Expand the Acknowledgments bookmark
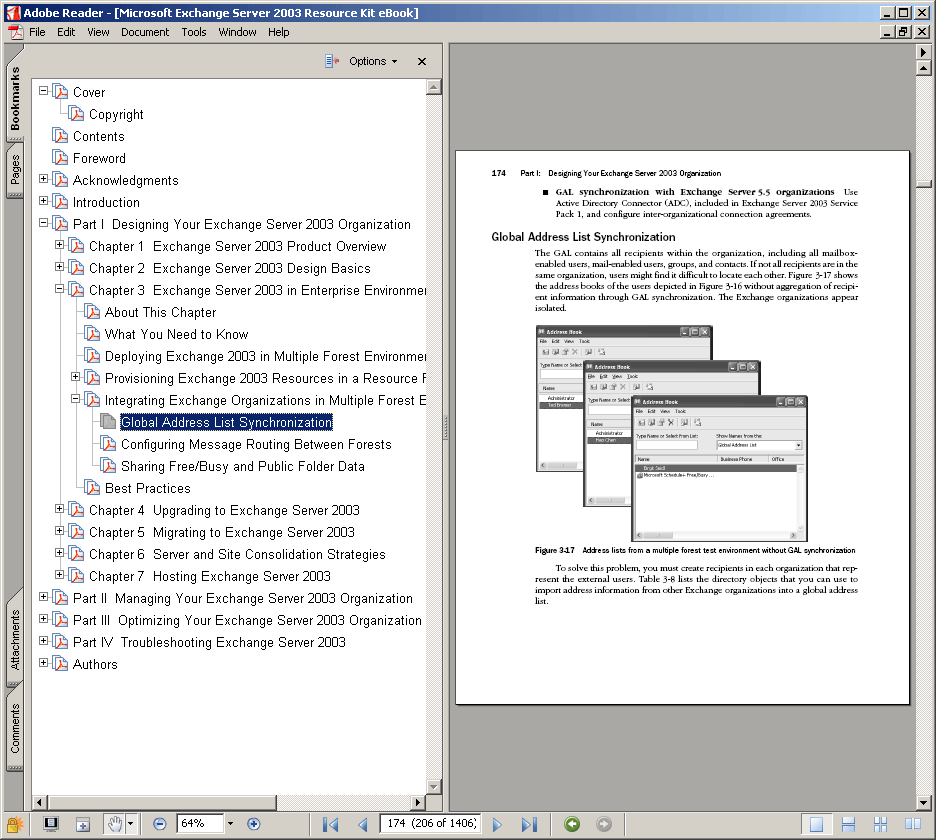Screen dimensions: 936x840 tap(44, 179)
